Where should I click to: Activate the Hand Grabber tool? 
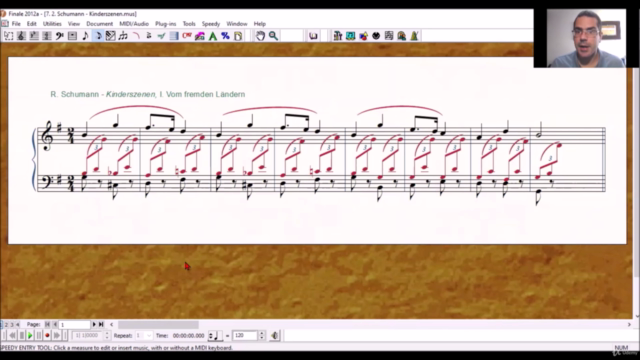click(x=260, y=36)
